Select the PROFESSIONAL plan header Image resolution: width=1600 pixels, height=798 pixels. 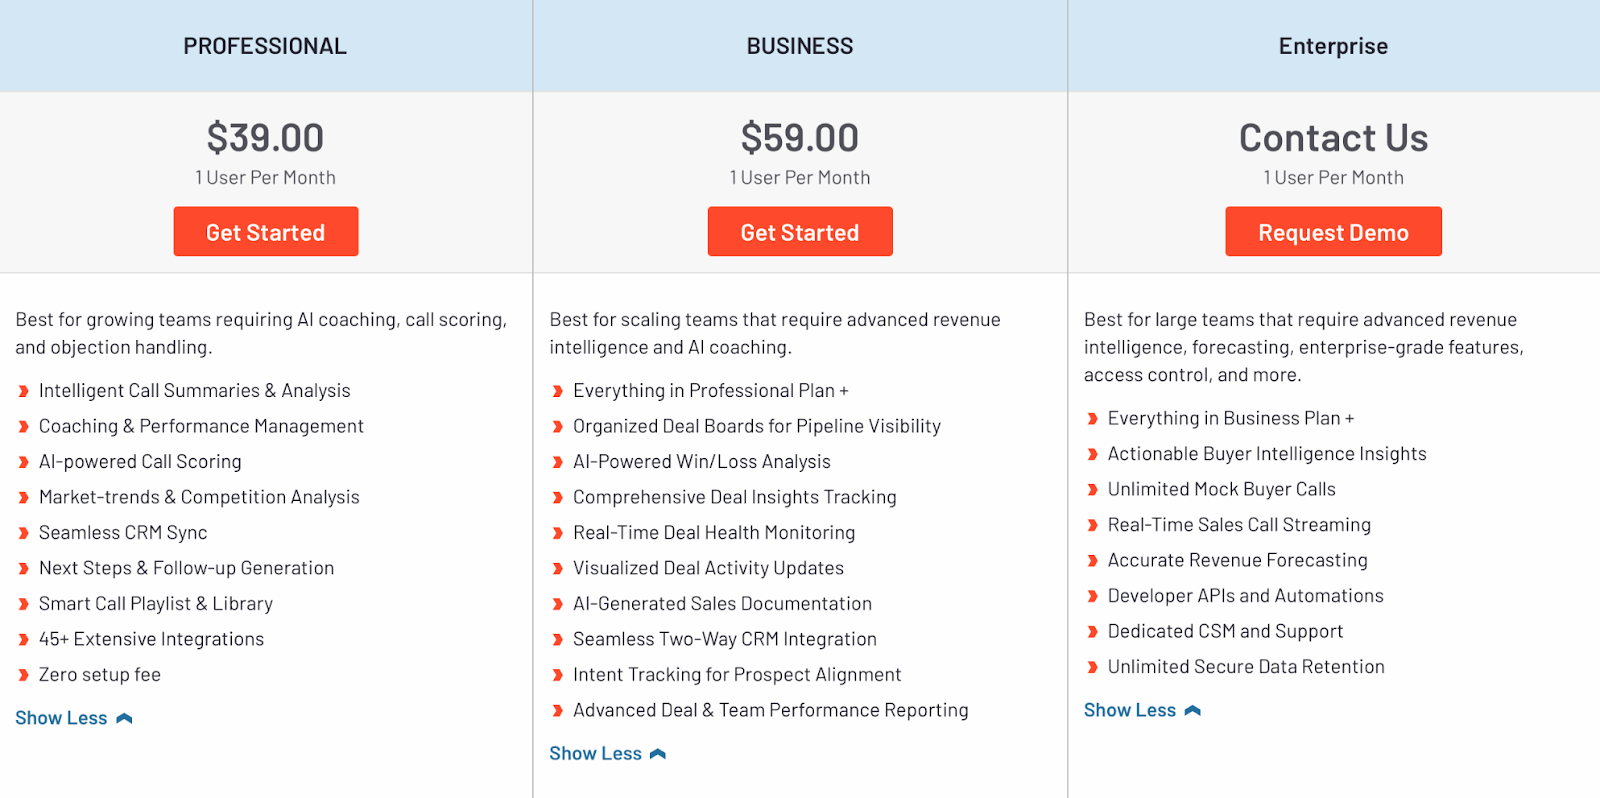click(265, 46)
